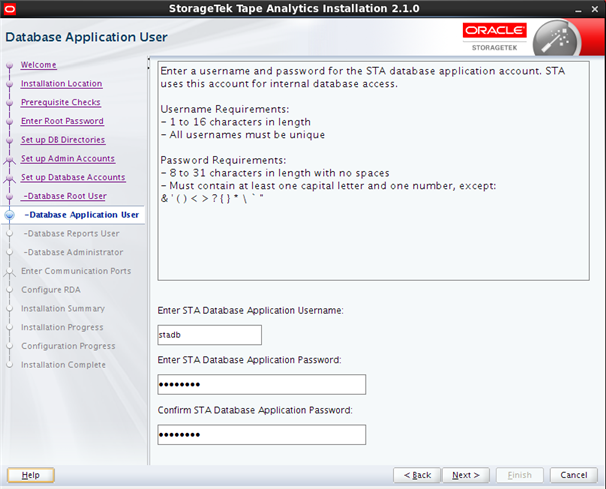Return to Prerequisite Checks step
606x489 pixels.
coord(61,102)
